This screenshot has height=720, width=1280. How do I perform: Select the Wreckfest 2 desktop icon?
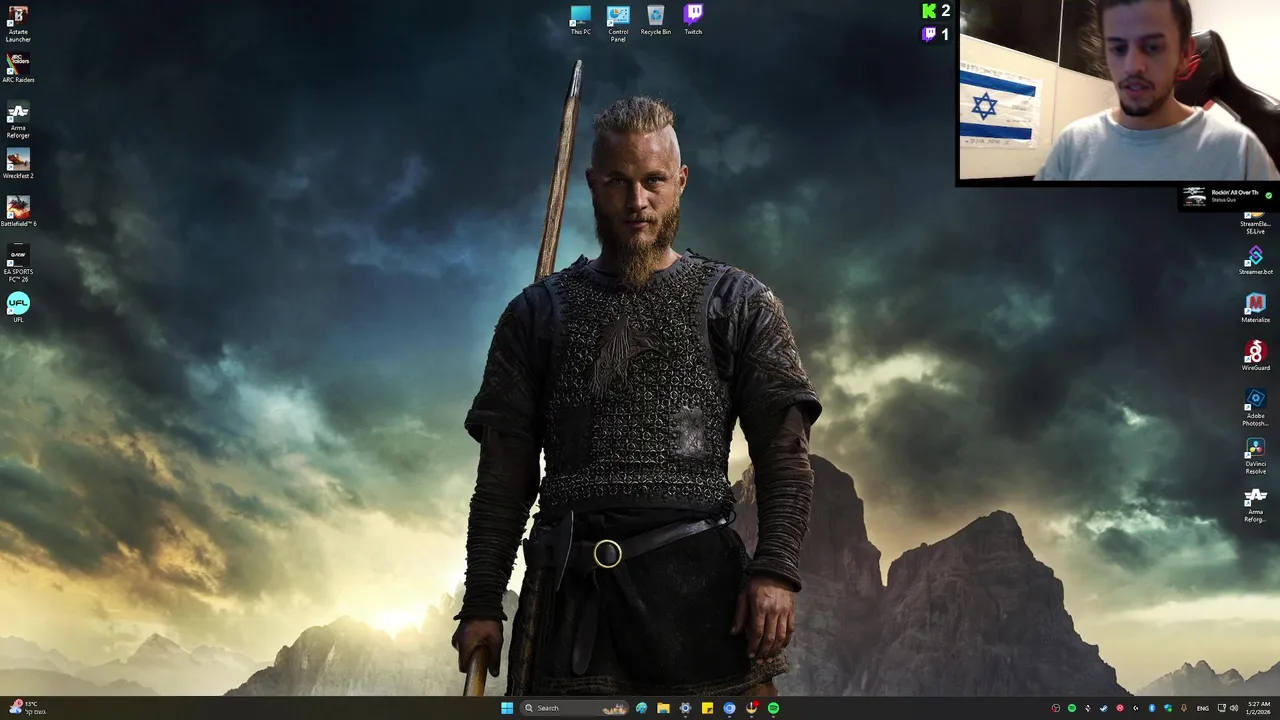[18, 164]
